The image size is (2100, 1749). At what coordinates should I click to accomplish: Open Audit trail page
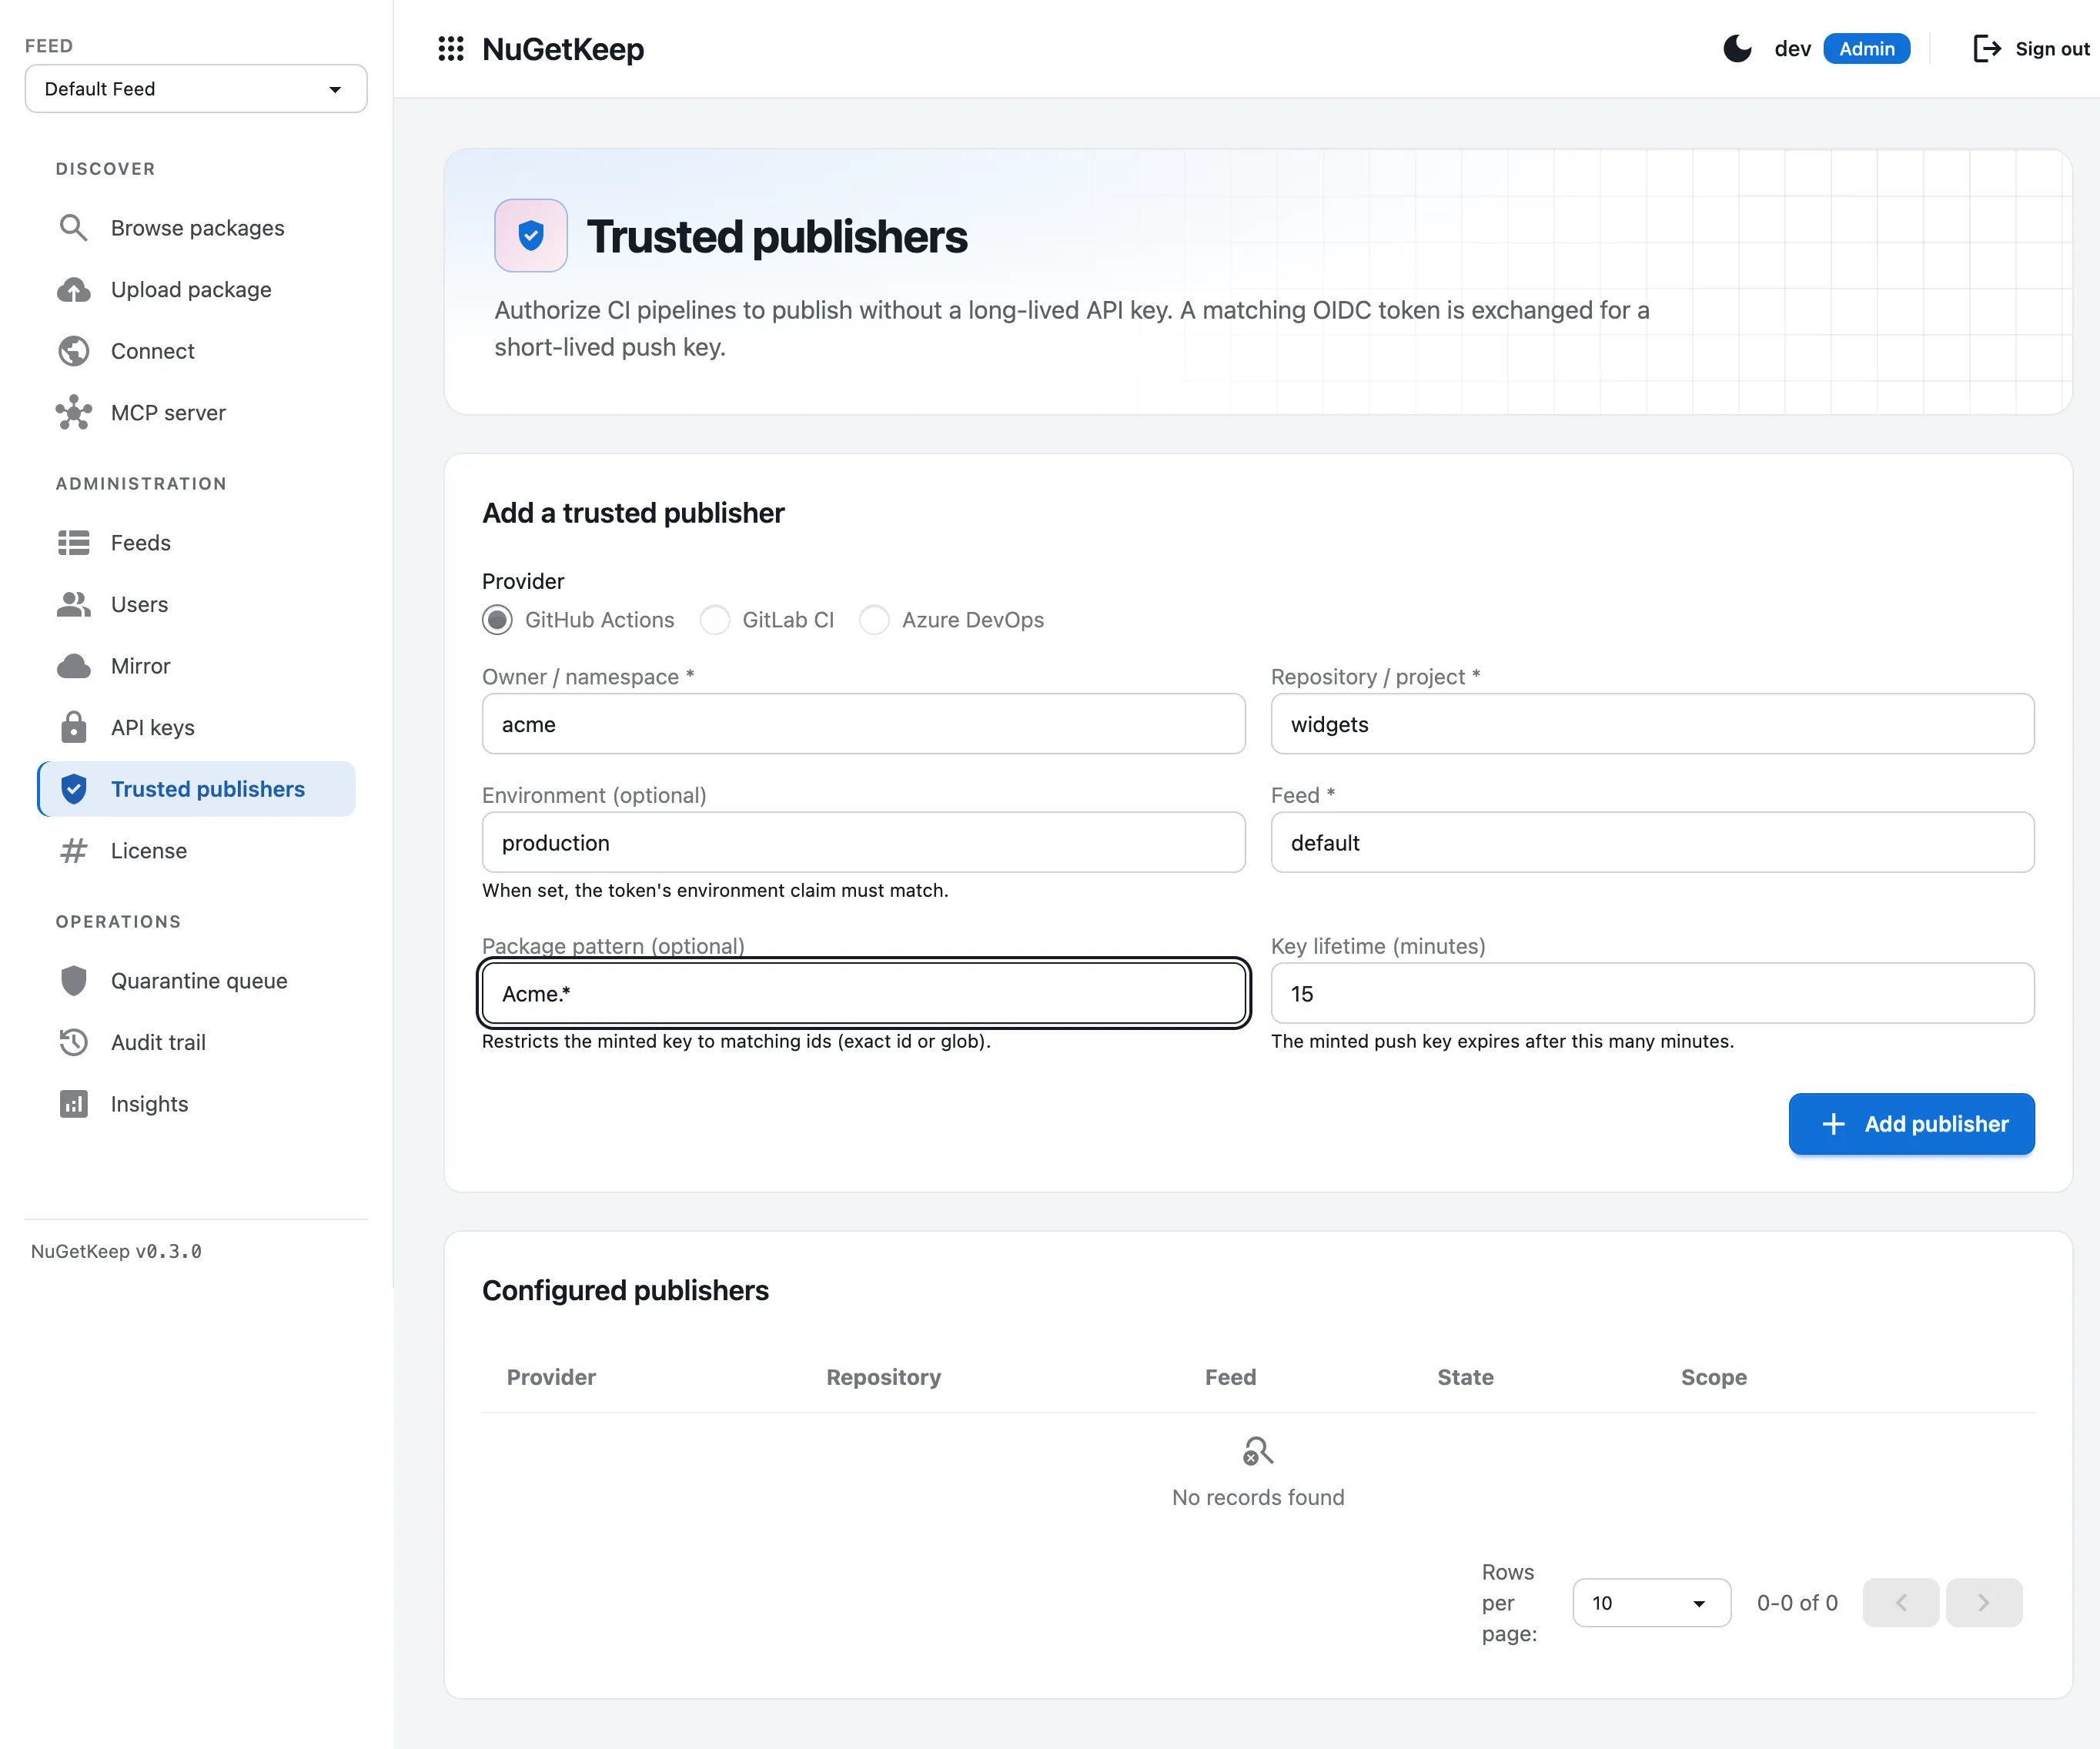[x=197, y=1042]
